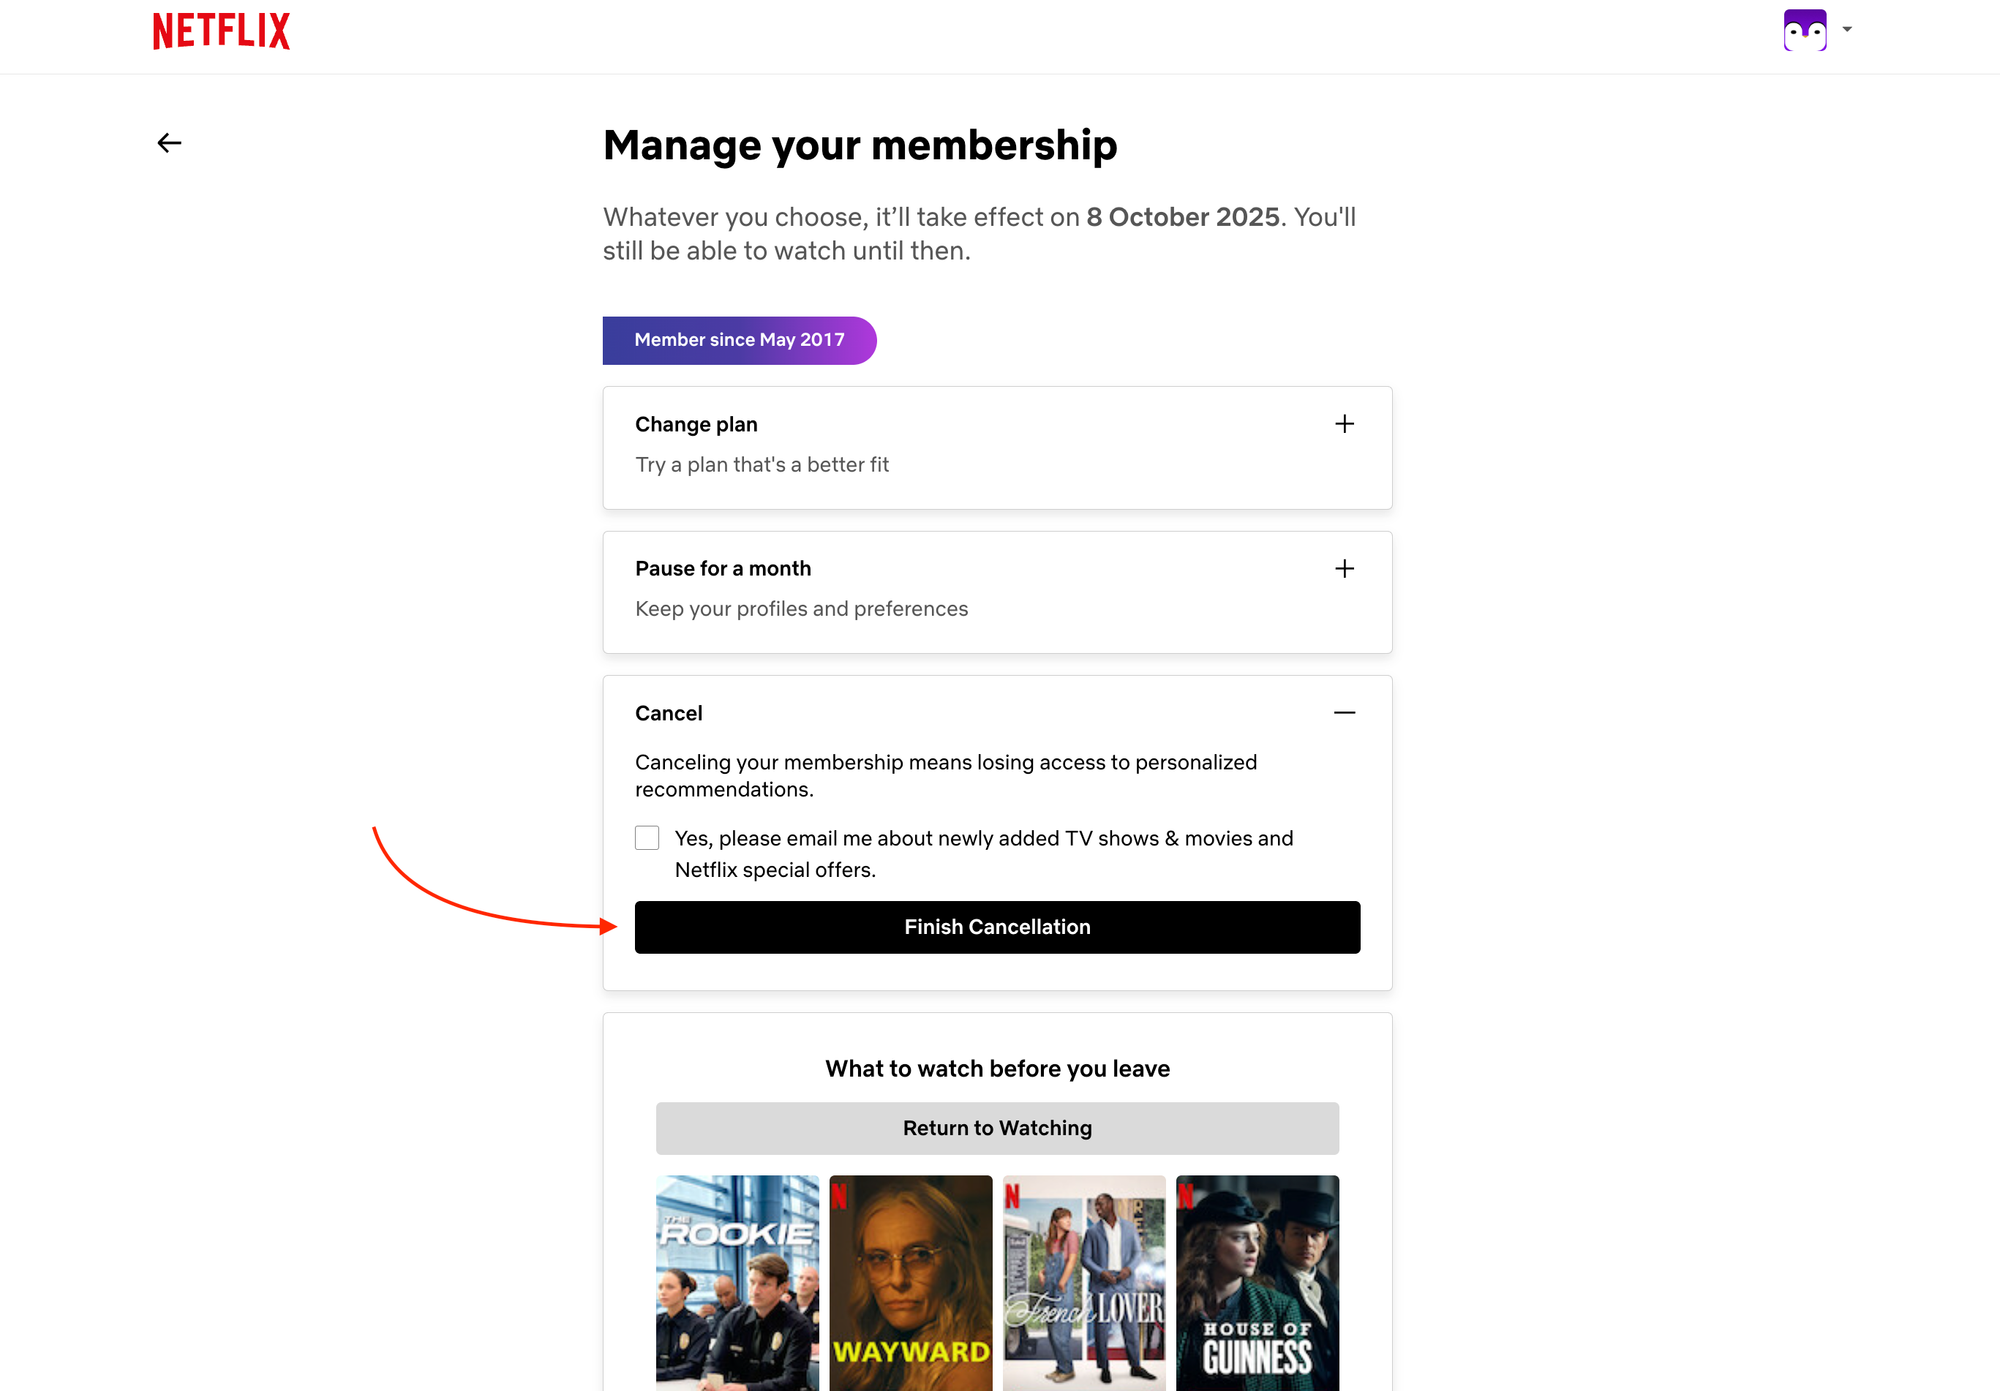
Task: Collapse the Cancel section minus icon
Action: pyautogui.click(x=1344, y=713)
